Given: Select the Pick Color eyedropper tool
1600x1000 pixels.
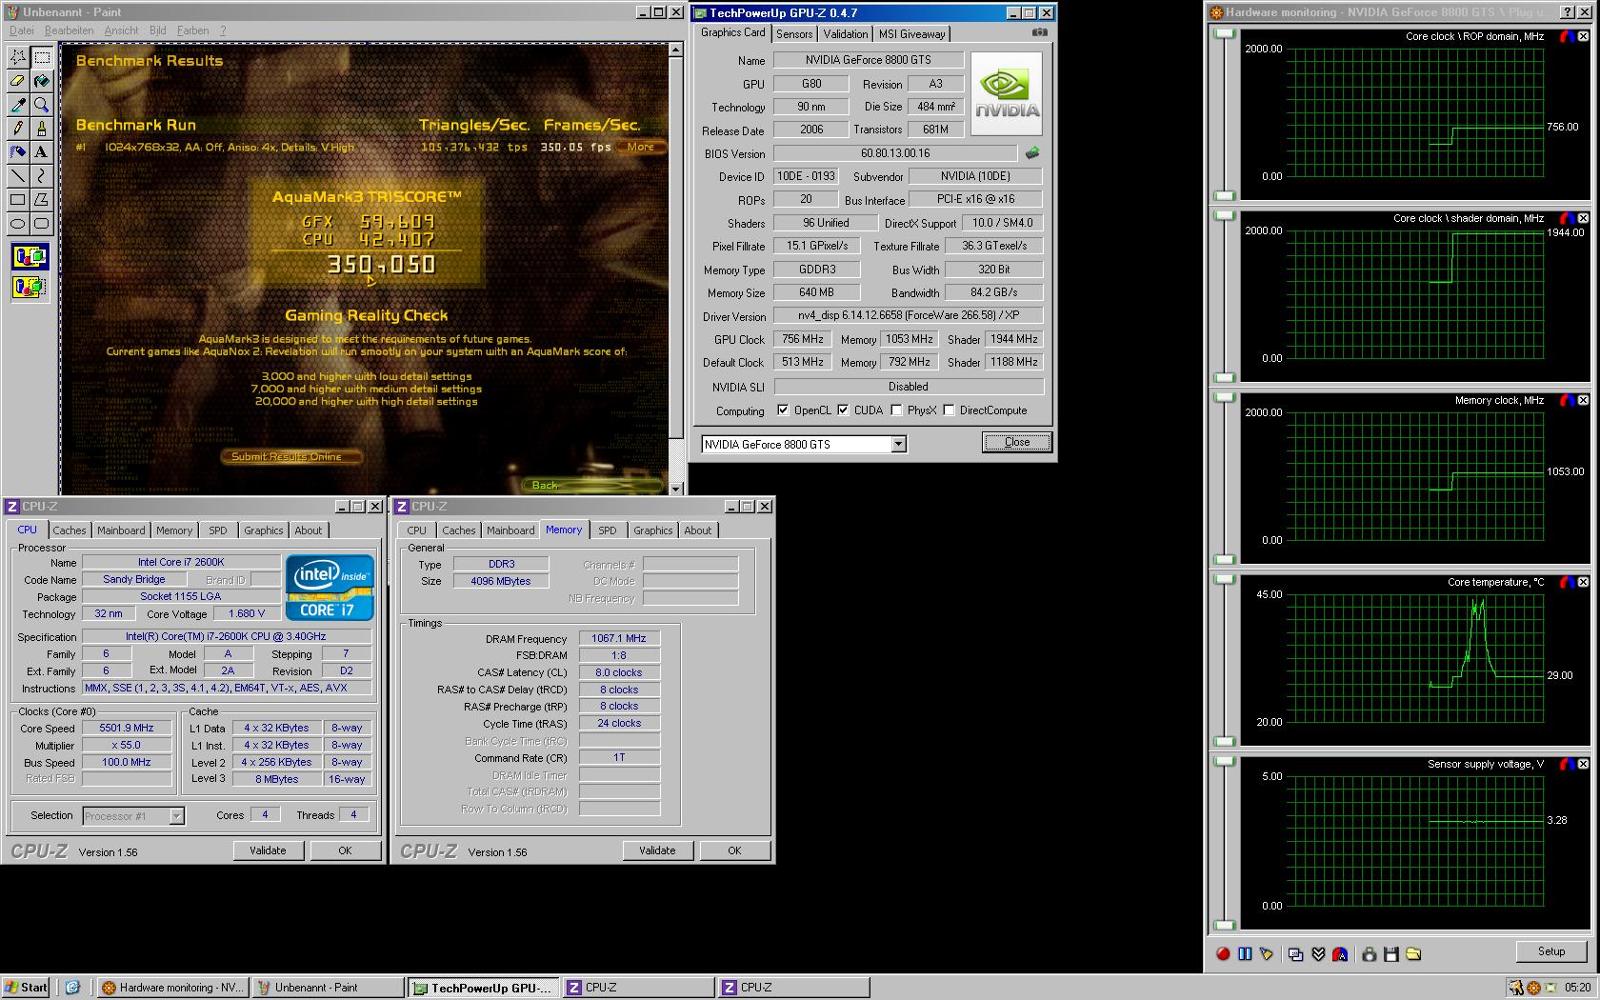Looking at the screenshot, I should click(x=18, y=105).
